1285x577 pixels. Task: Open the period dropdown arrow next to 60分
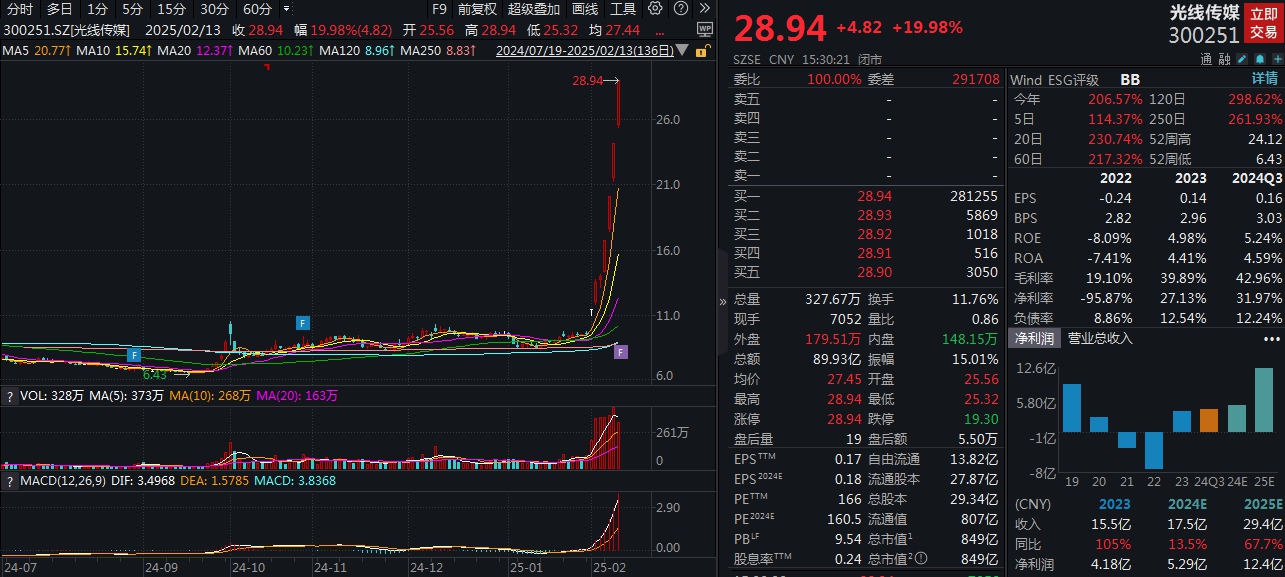(x=284, y=9)
